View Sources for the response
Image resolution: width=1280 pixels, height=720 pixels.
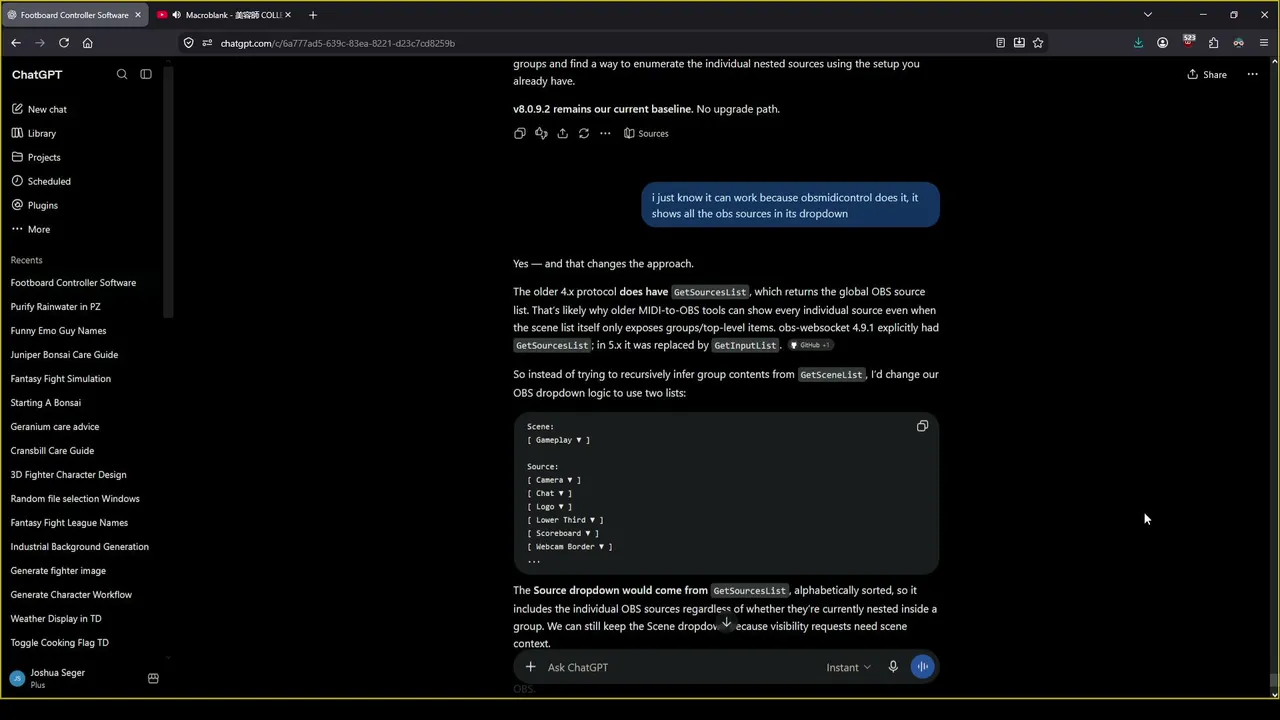click(x=646, y=133)
